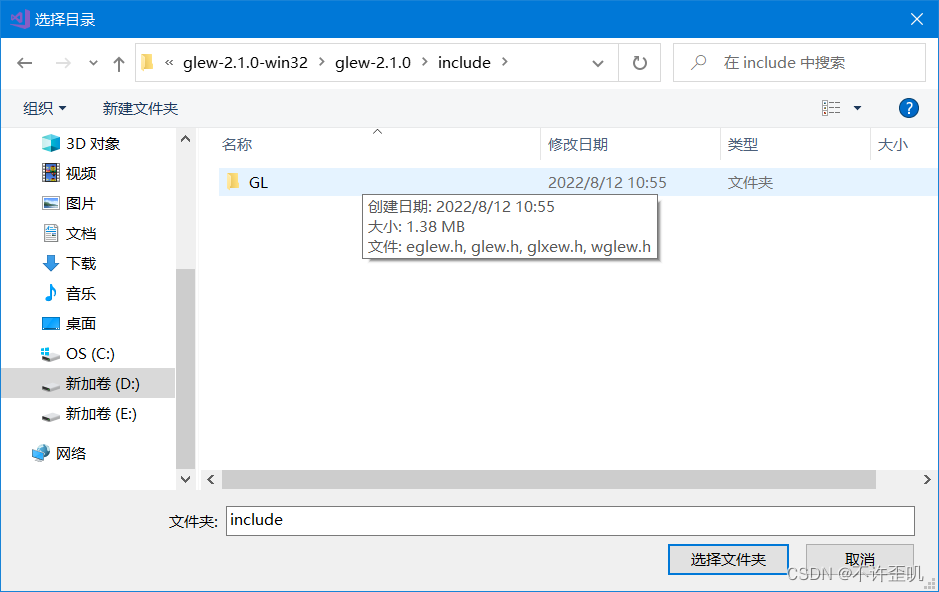939x592 pixels.
Task: Refresh the current folder view
Action: [638, 62]
